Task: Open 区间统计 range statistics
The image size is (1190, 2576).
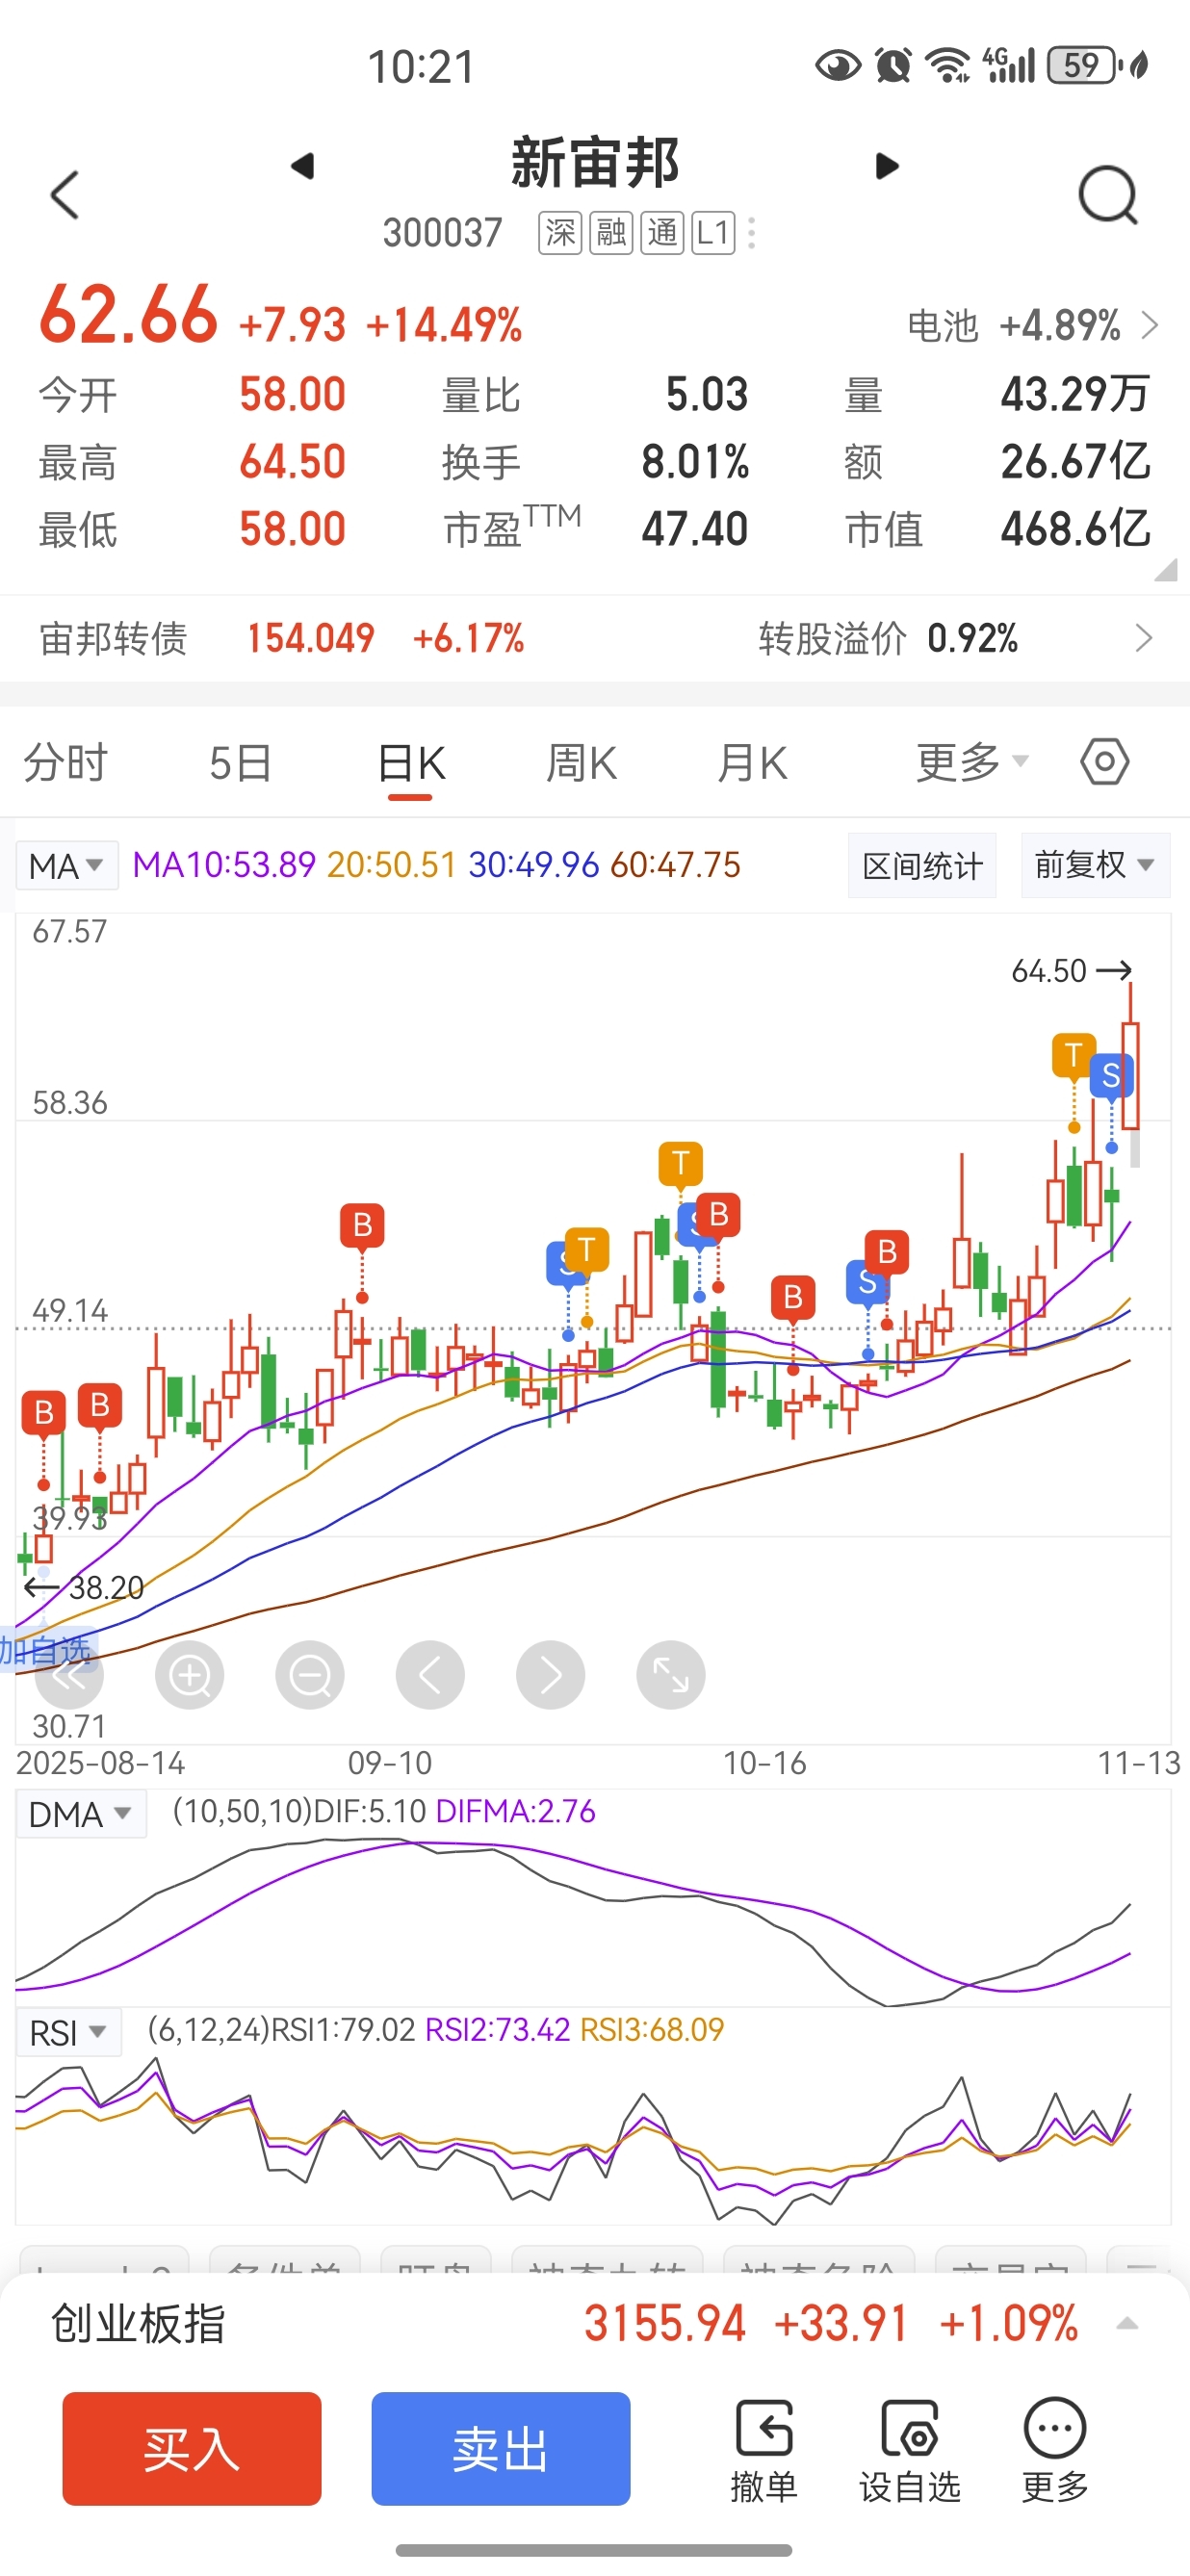Action: click(x=922, y=865)
